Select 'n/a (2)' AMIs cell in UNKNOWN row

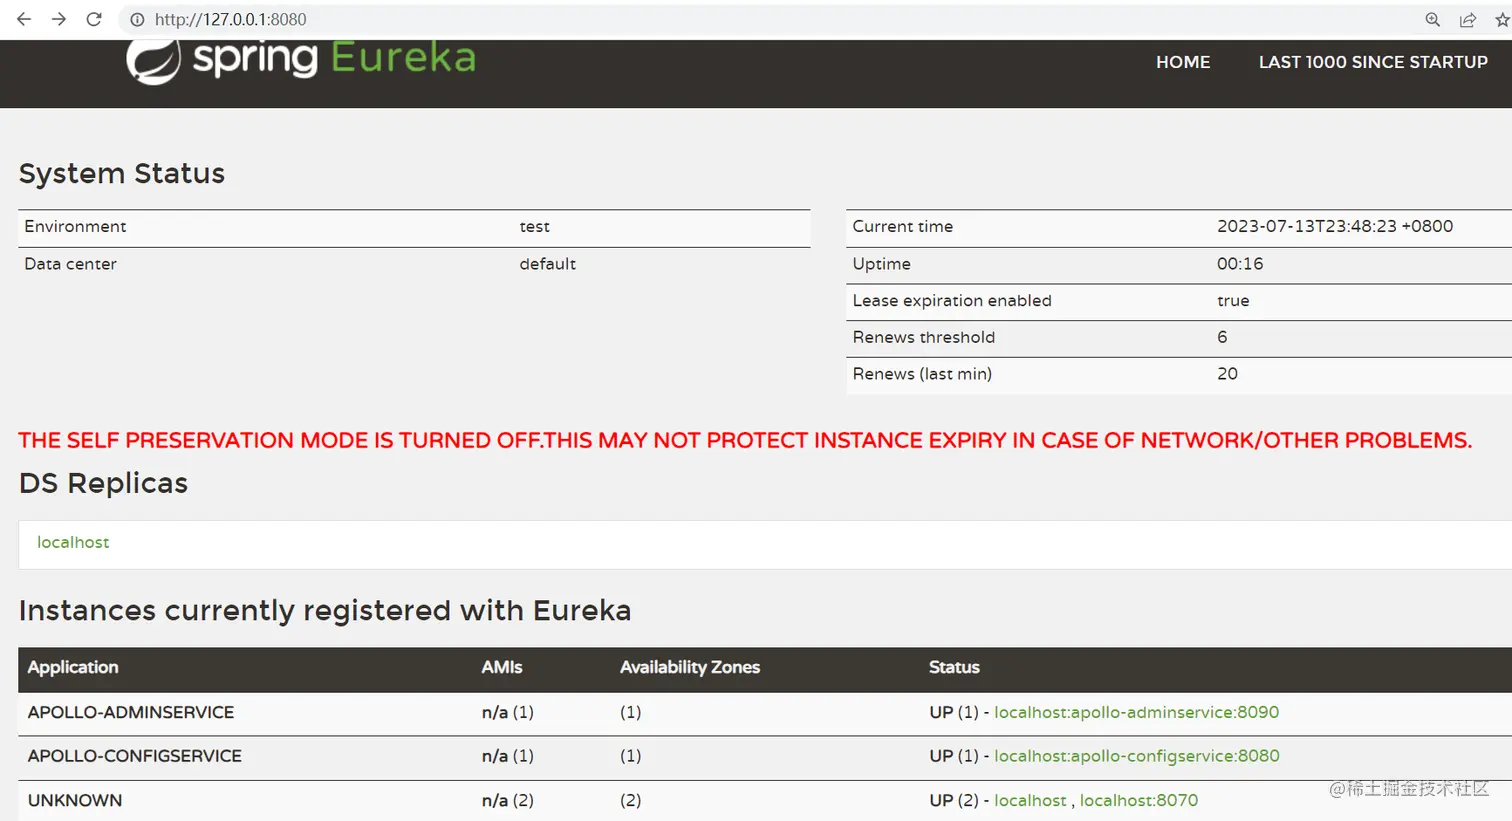[x=507, y=800]
